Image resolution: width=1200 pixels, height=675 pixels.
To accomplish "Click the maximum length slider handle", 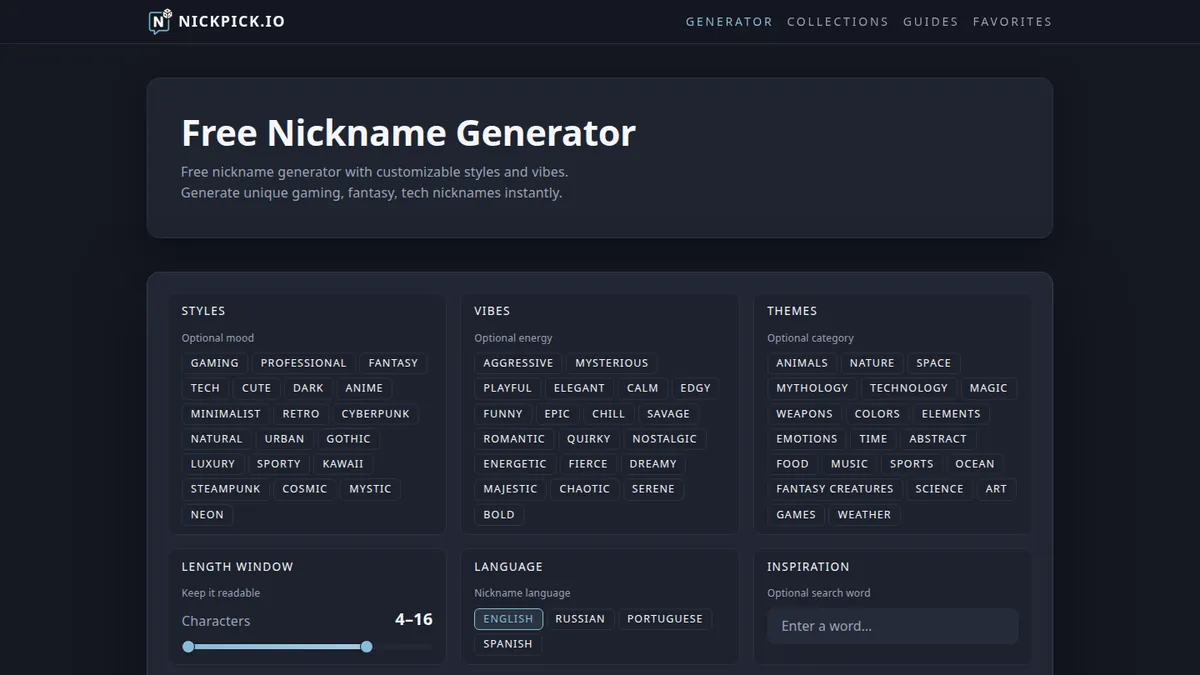I will pyautogui.click(x=366, y=647).
